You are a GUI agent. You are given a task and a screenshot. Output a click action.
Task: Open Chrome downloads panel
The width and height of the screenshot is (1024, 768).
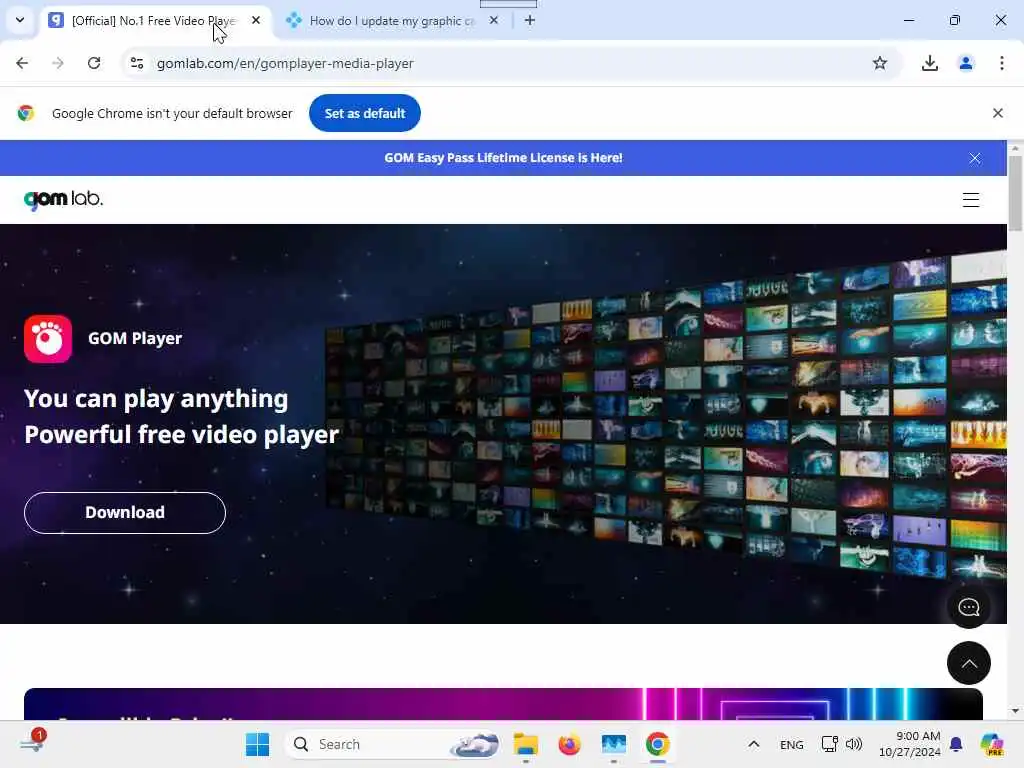coord(929,63)
